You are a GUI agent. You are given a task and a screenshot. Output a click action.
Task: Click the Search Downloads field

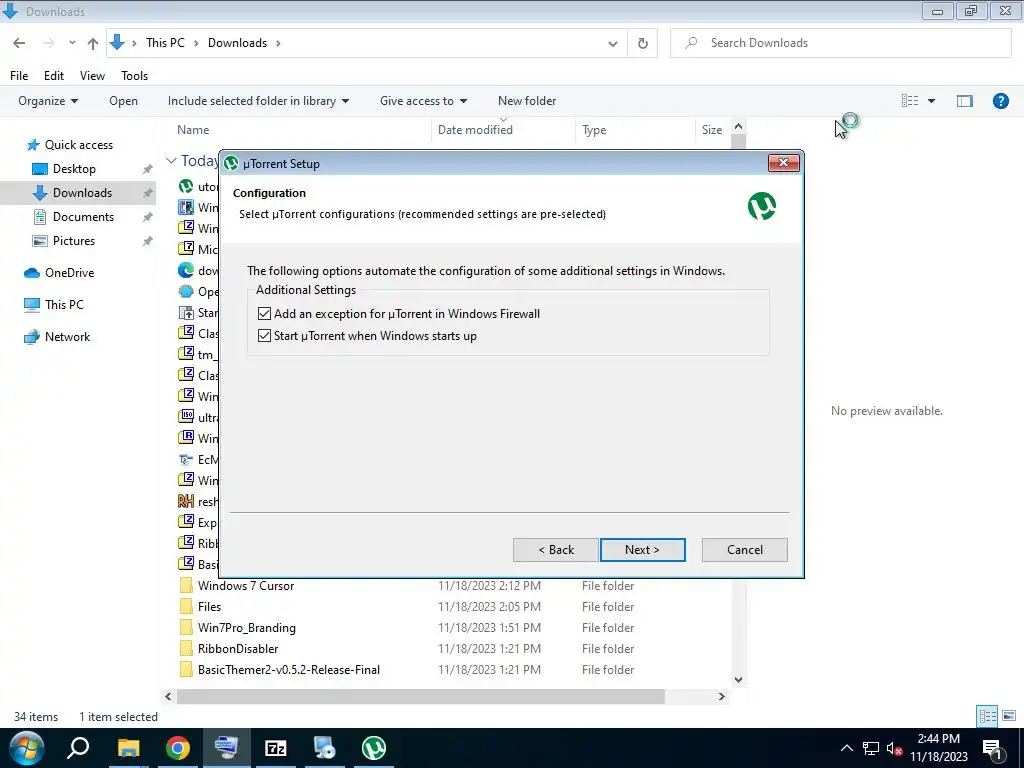click(x=841, y=43)
